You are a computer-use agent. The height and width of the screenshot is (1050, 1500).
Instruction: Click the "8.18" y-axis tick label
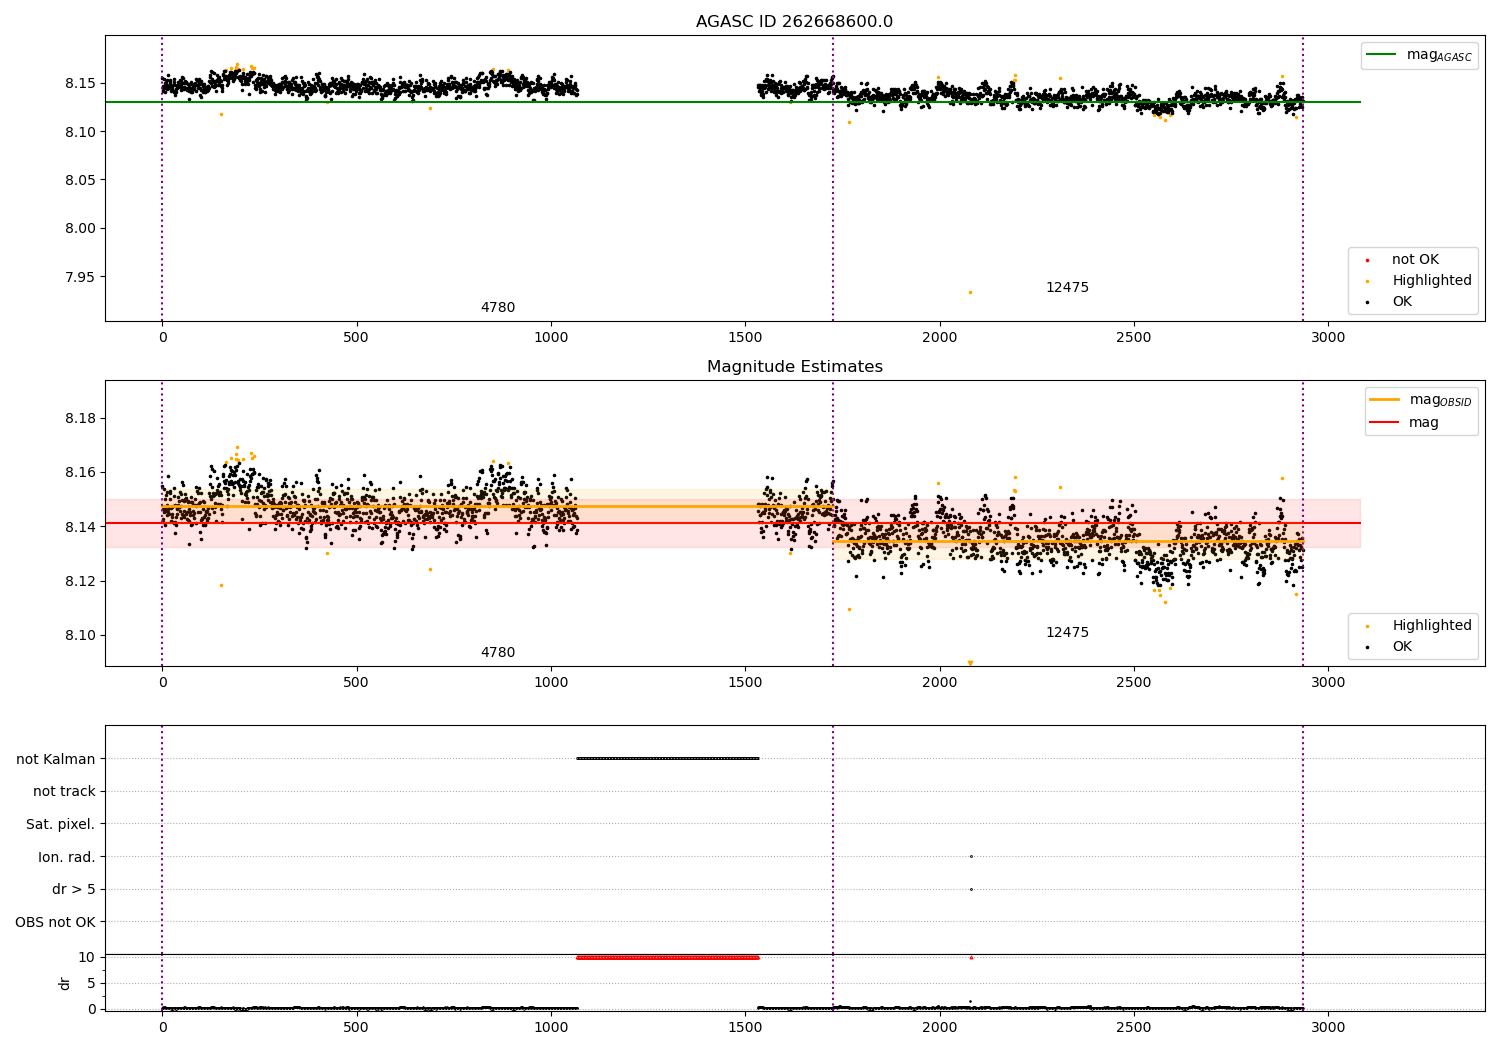coord(80,418)
